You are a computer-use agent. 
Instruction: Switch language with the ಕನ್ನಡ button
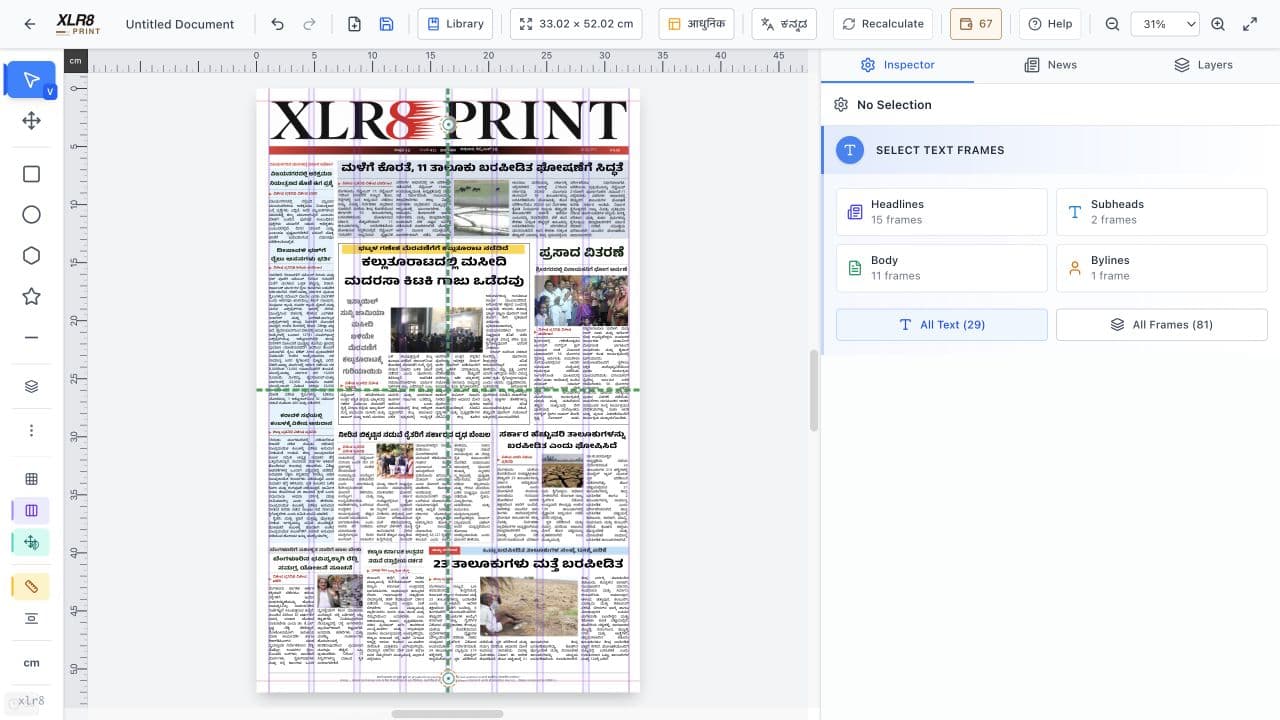tap(784, 24)
